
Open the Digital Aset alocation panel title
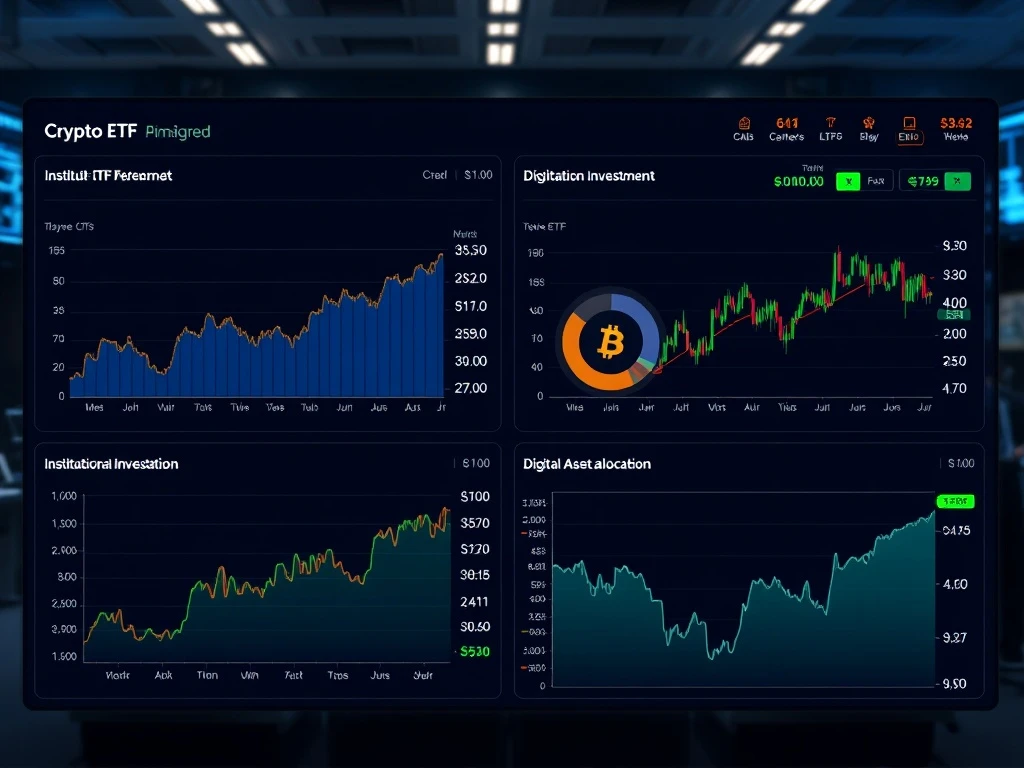click(586, 464)
